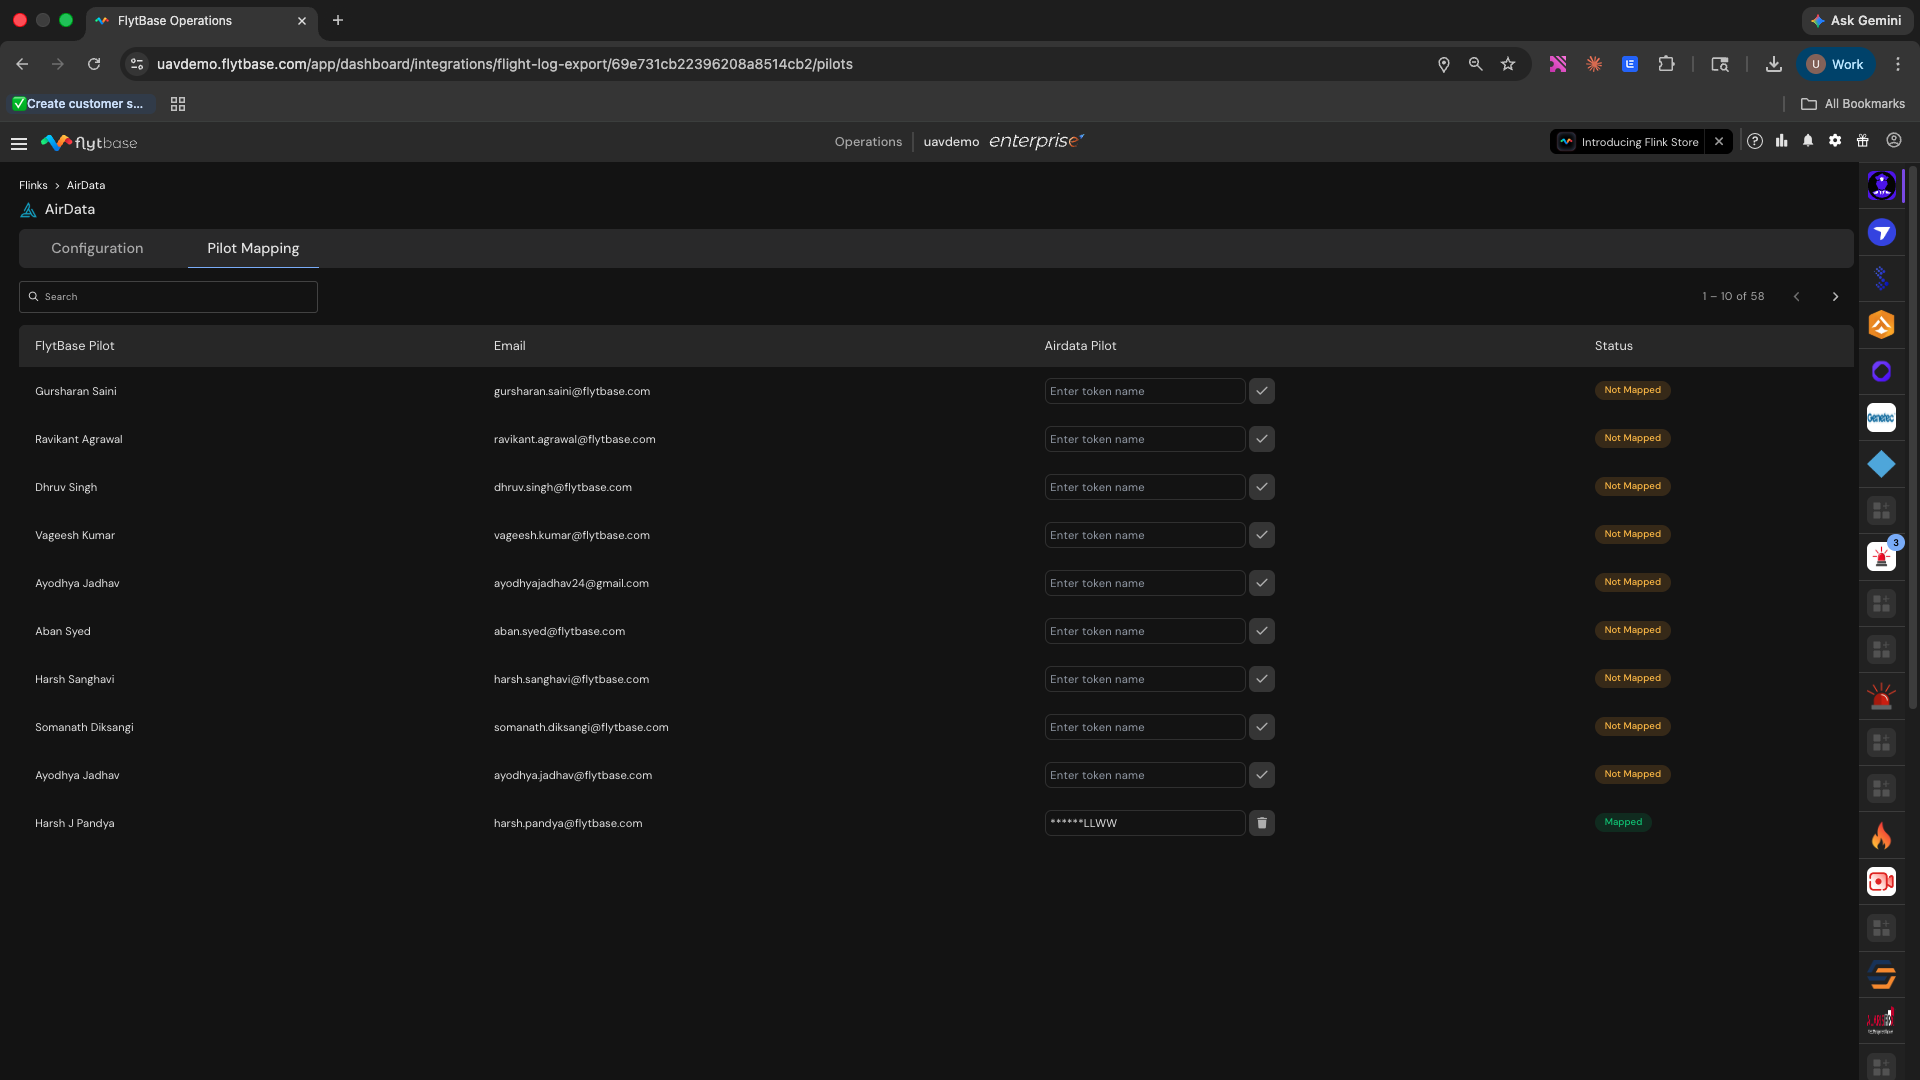The image size is (1920, 1080).
Task: Open the user profile avatar icon
Action: [1894, 142]
